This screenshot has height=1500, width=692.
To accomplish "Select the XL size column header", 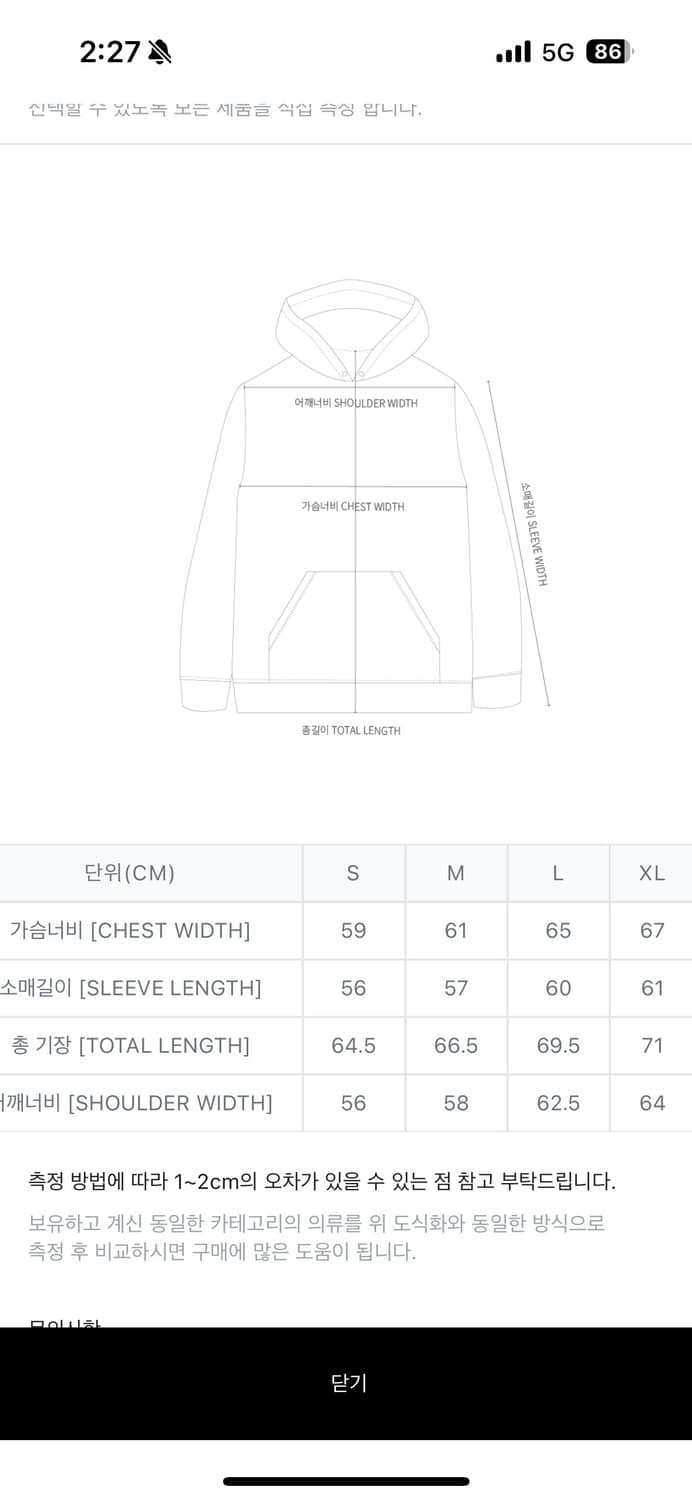I will (652, 873).
